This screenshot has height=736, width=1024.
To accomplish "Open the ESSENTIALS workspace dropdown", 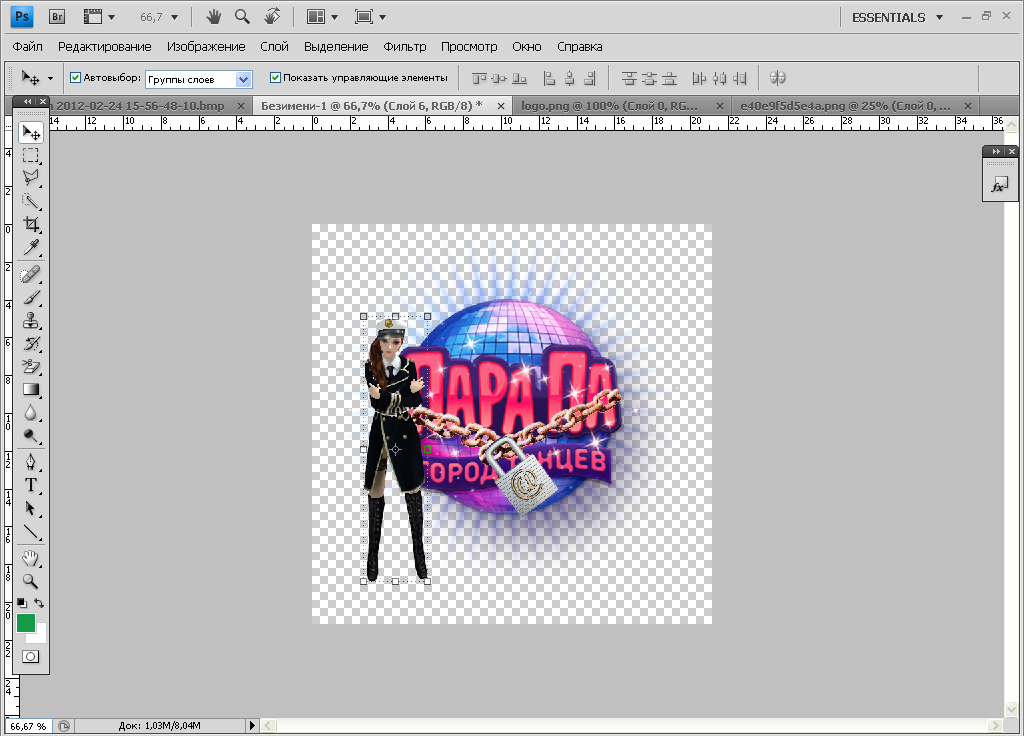I will [897, 18].
